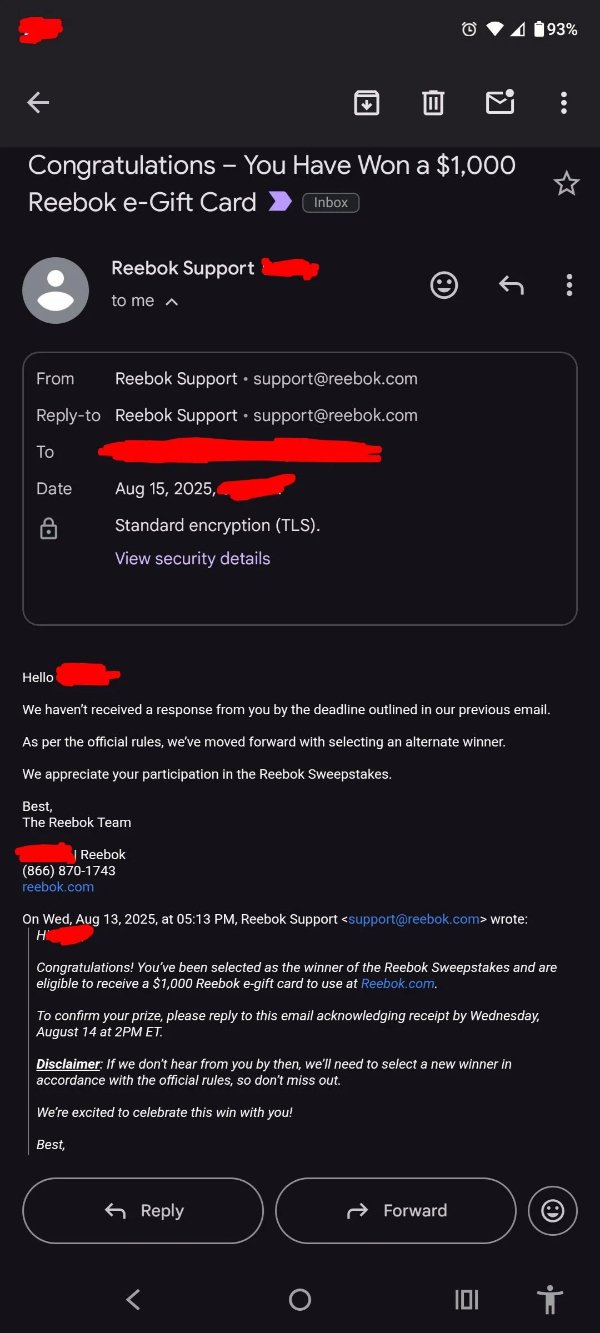This screenshot has height=1333, width=600.
Task: Open recent apps from navigation bar
Action: pos(467,1299)
